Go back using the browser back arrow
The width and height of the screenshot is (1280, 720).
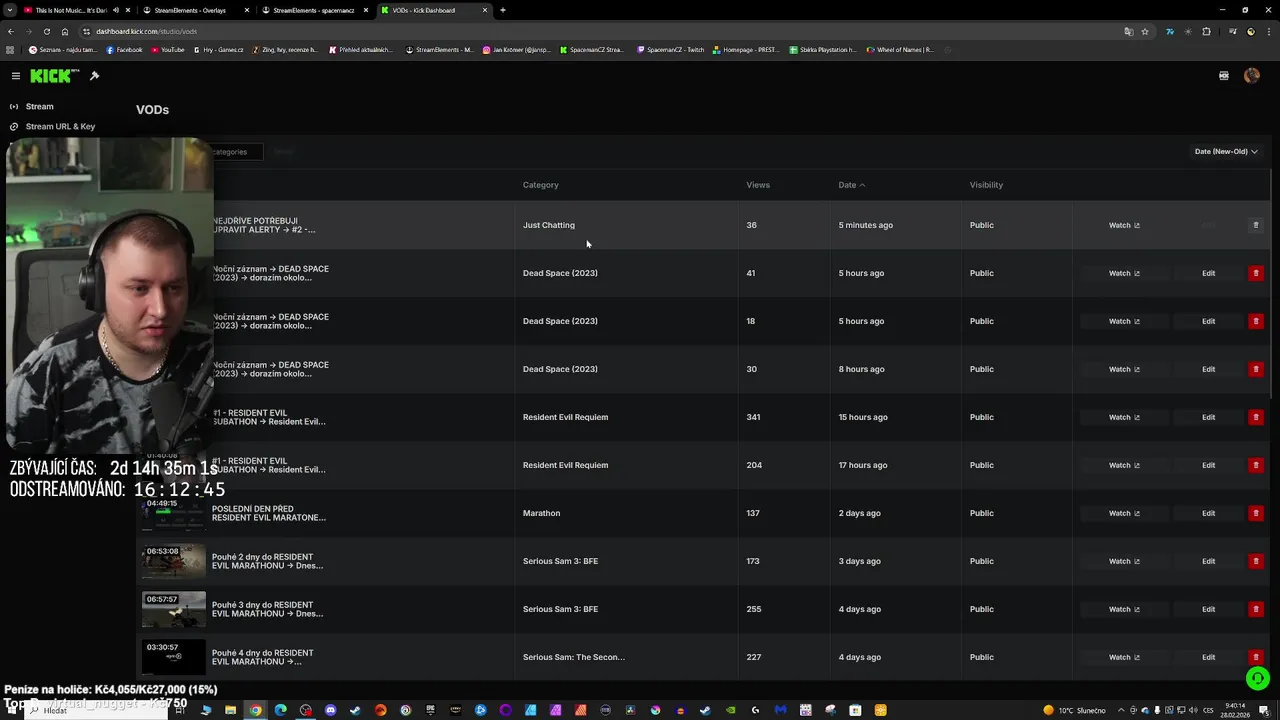(x=10, y=31)
